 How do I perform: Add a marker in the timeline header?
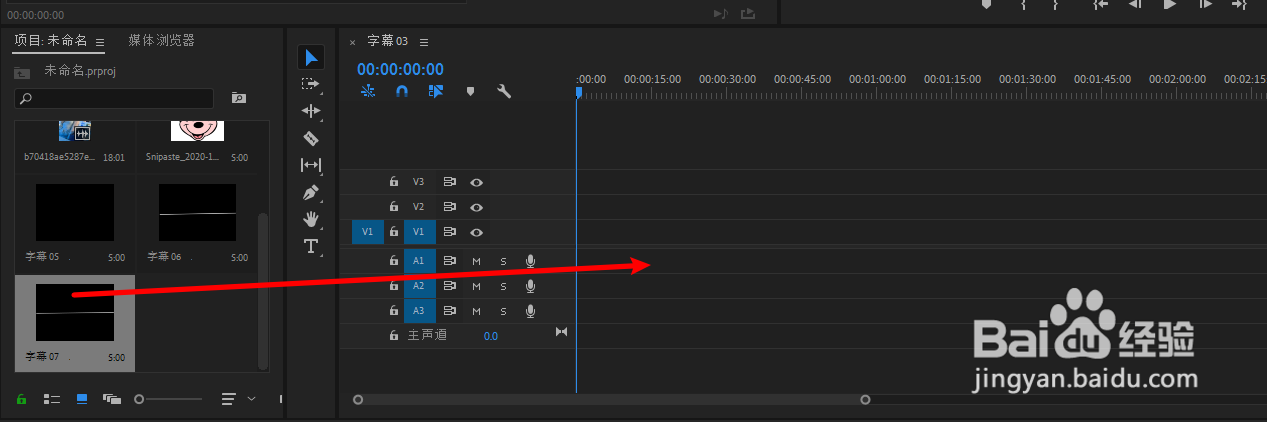tap(470, 91)
